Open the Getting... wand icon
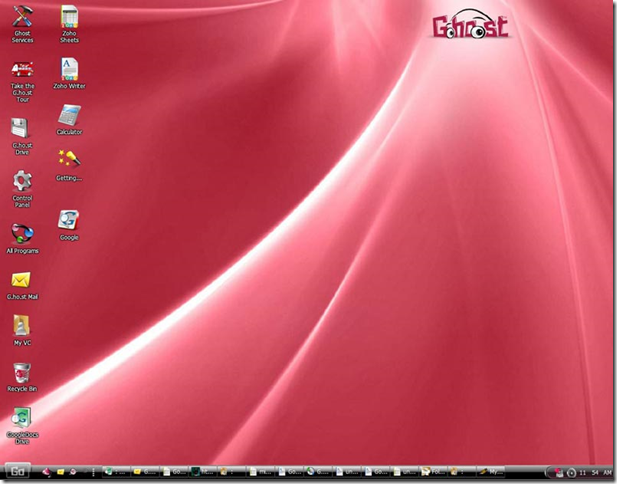Viewport: 617px width, 484px height. pos(69,166)
